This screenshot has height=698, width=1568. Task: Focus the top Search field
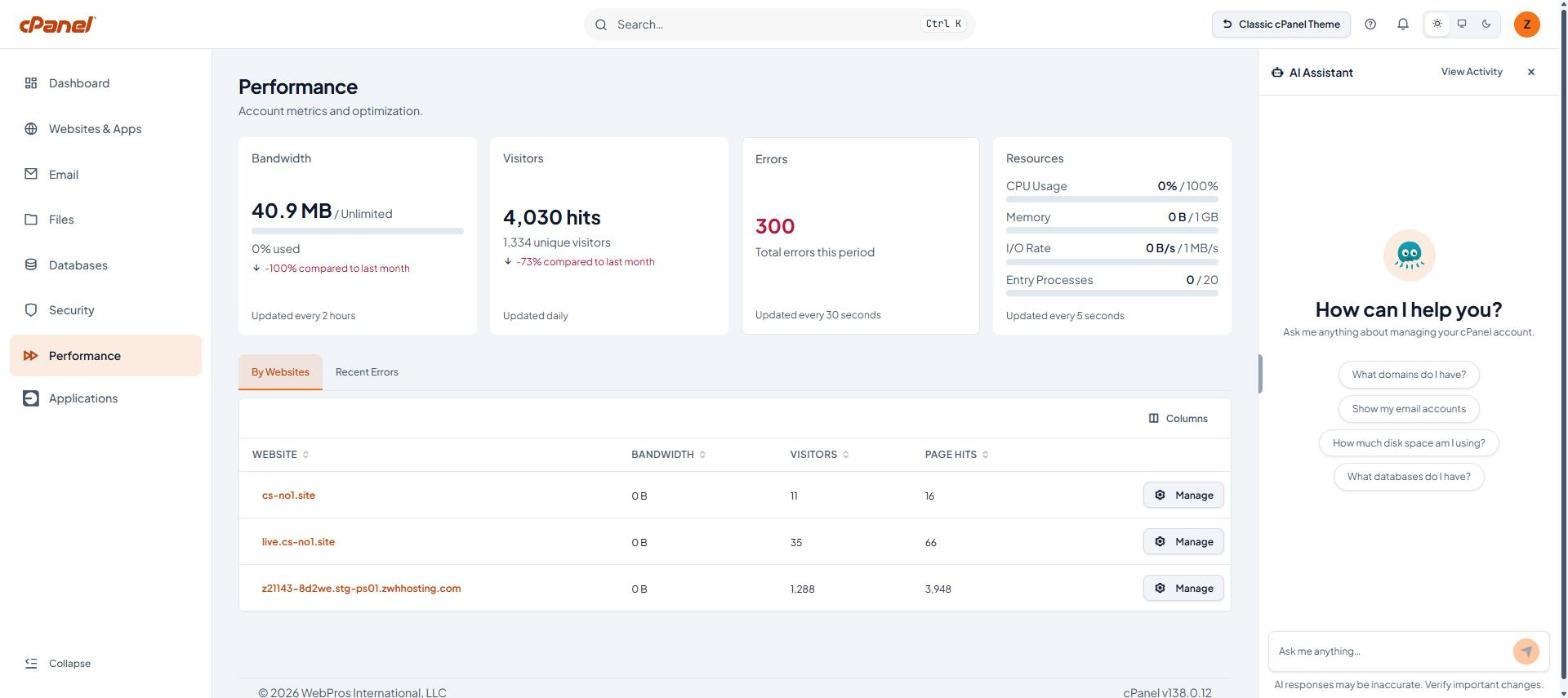tap(779, 24)
